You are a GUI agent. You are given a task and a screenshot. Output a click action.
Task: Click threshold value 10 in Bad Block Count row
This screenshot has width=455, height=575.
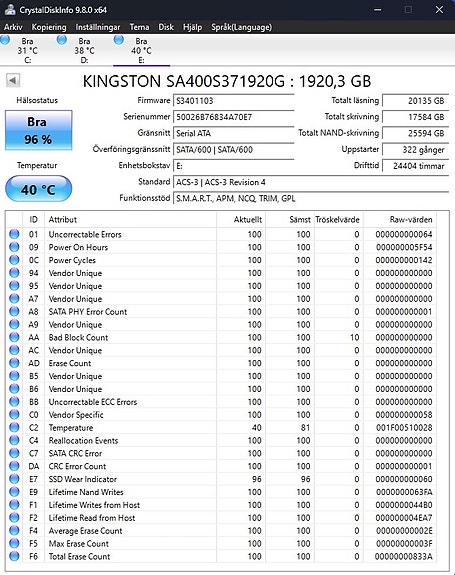coord(355,337)
